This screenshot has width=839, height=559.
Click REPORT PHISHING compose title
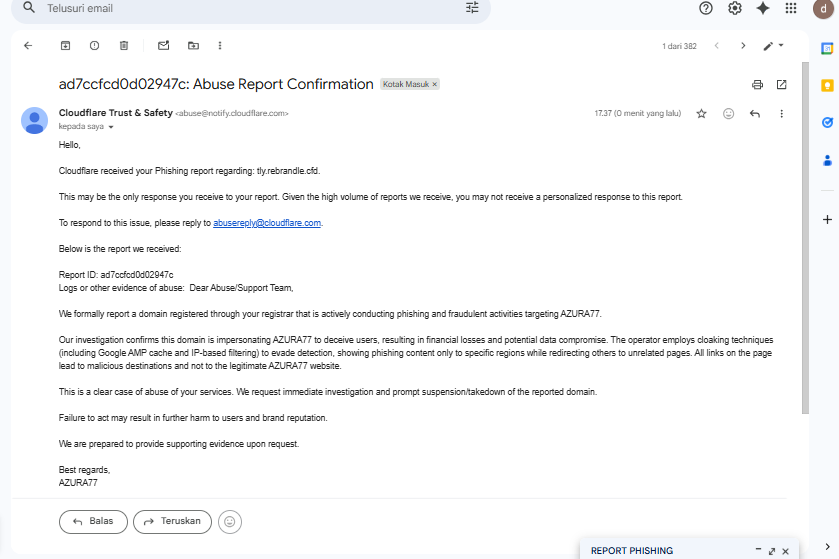(632, 551)
